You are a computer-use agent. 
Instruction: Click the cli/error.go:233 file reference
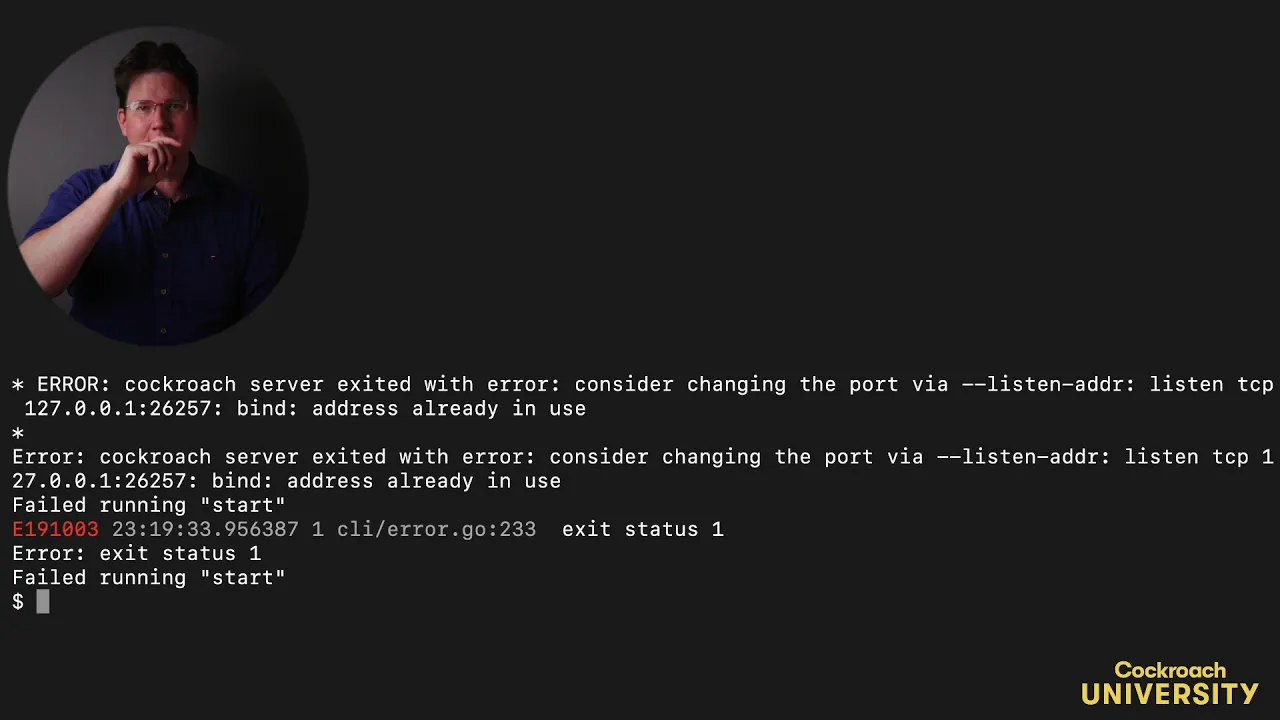[x=436, y=529]
